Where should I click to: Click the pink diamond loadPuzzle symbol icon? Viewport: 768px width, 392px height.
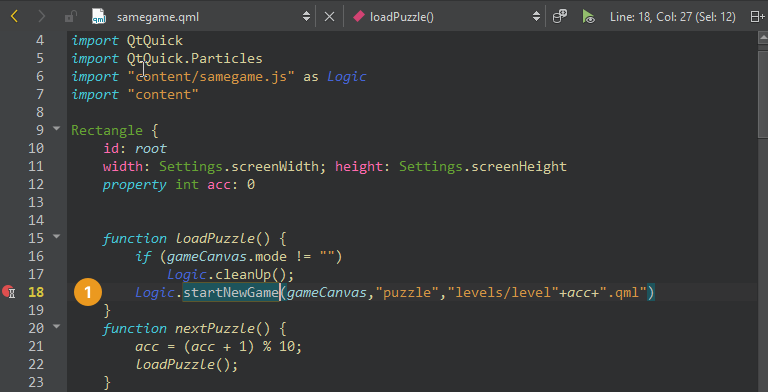click(x=359, y=17)
